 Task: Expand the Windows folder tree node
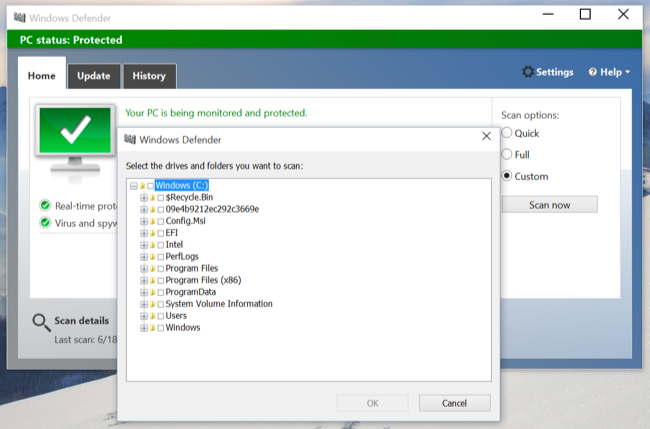[x=144, y=328]
